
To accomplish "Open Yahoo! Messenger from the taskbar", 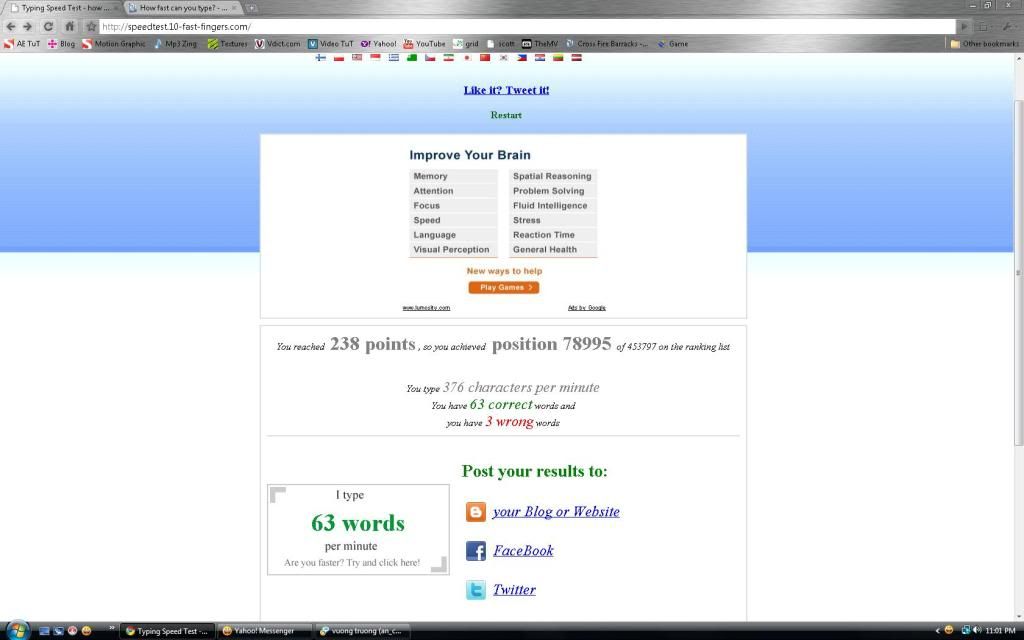I will (x=263, y=631).
